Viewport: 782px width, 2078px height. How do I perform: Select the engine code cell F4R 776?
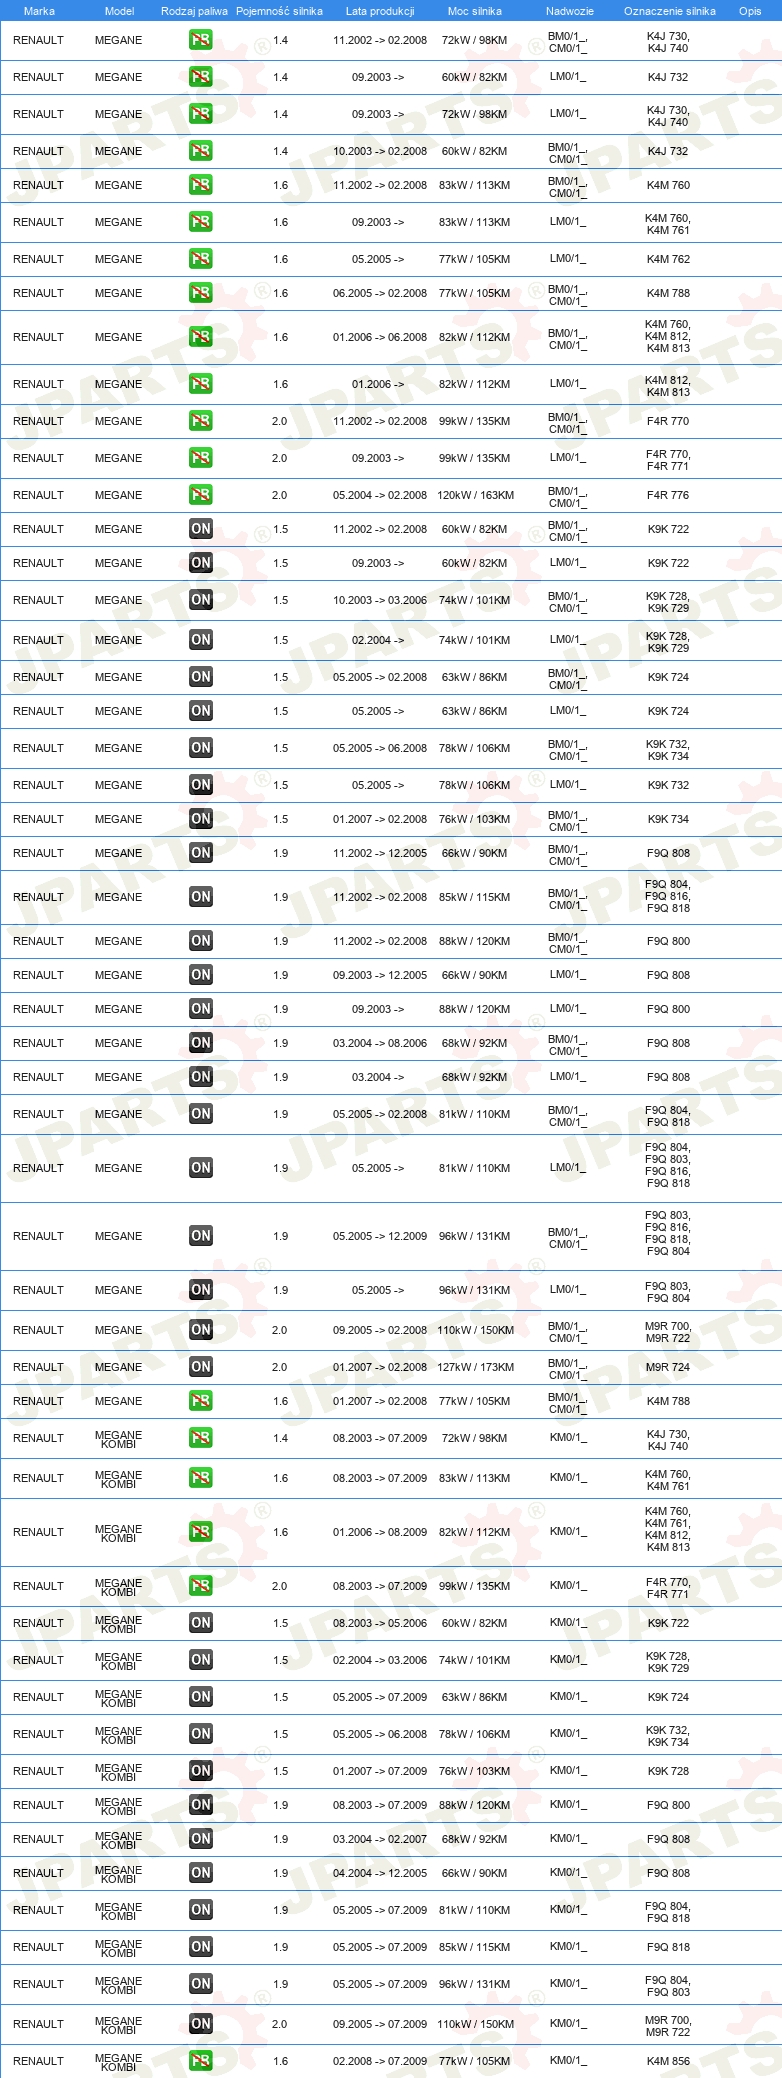click(668, 495)
